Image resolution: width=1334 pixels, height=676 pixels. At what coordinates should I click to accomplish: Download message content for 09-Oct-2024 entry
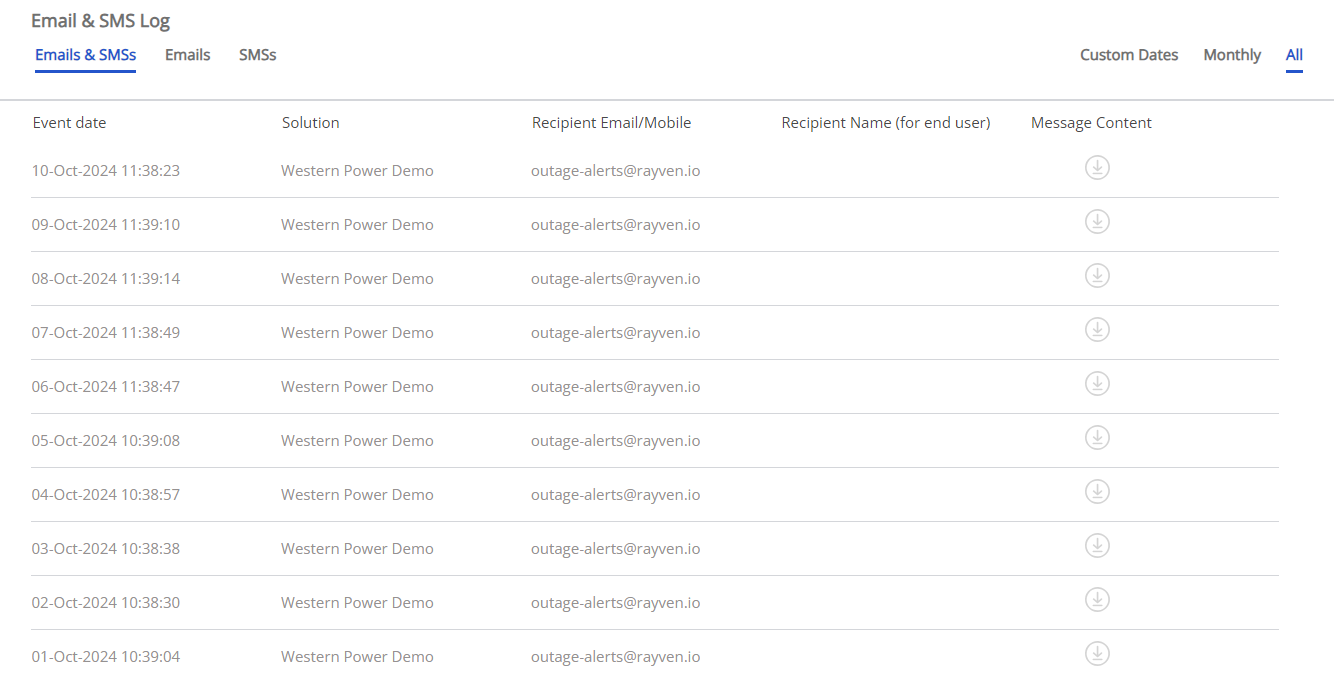click(x=1097, y=221)
